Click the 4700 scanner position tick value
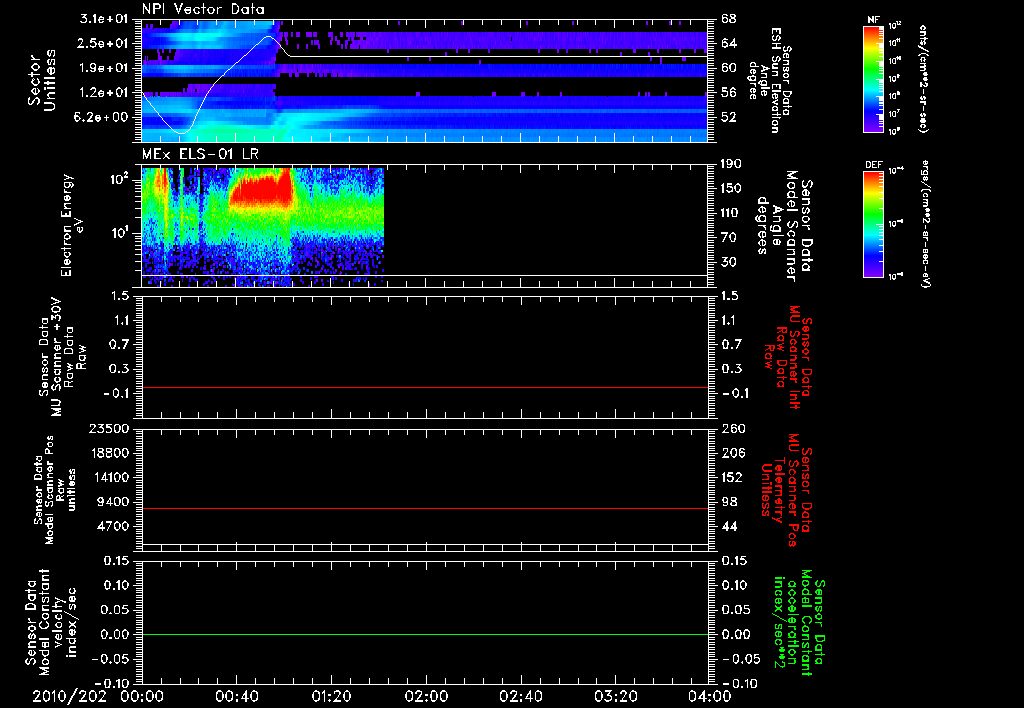 pos(112,526)
